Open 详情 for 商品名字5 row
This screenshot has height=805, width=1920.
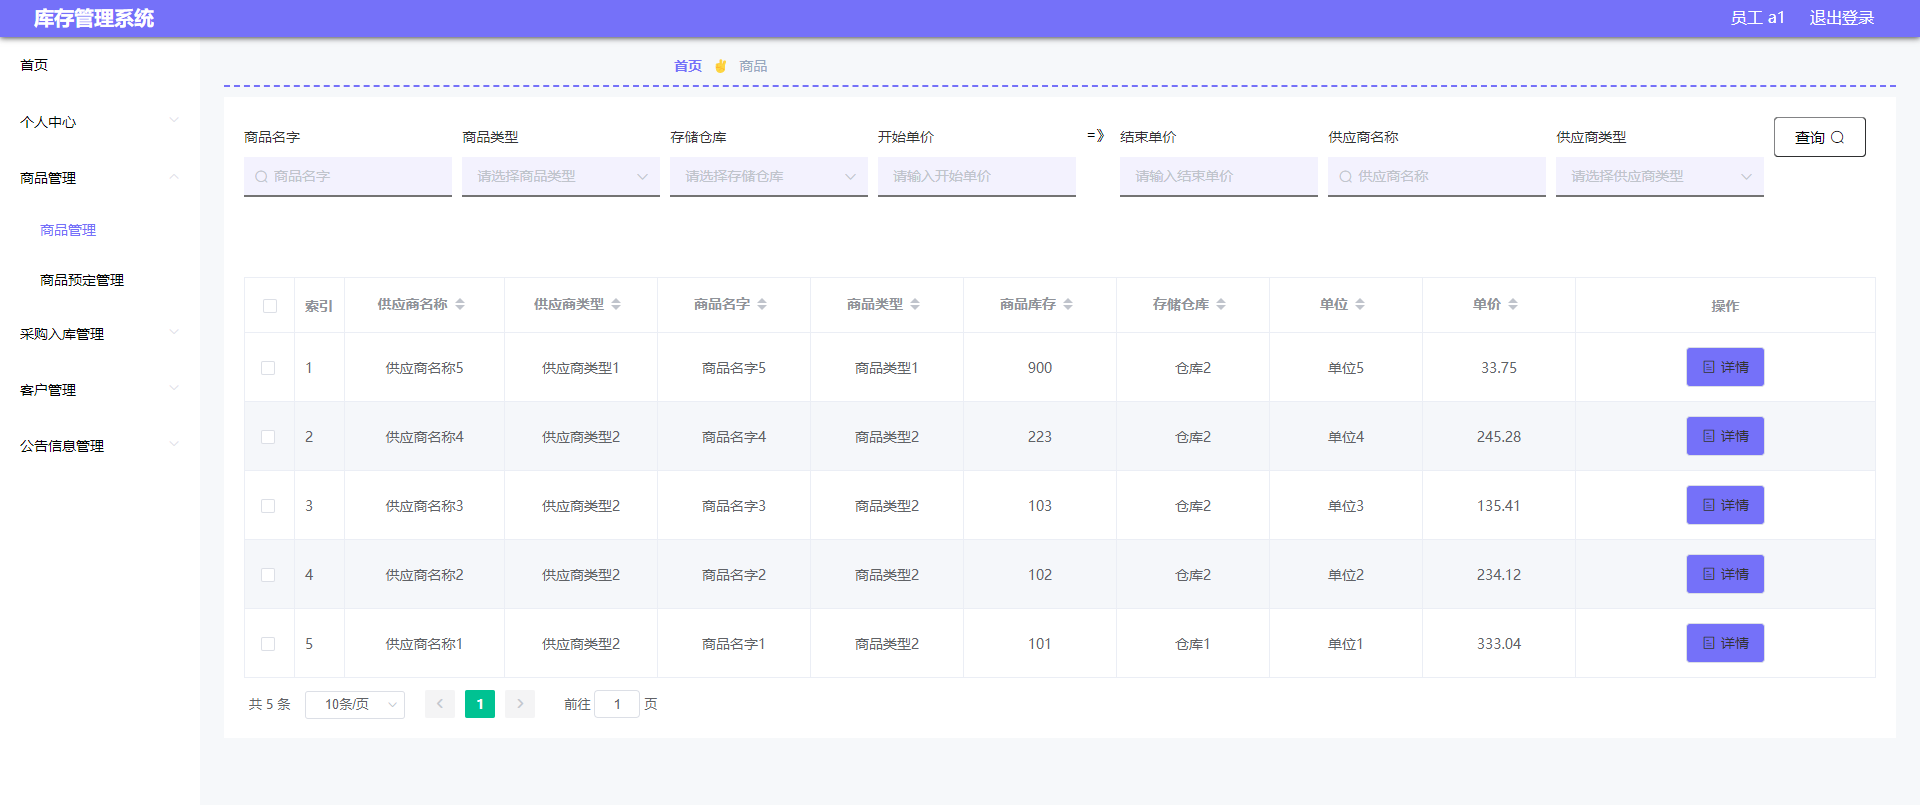click(1725, 367)
